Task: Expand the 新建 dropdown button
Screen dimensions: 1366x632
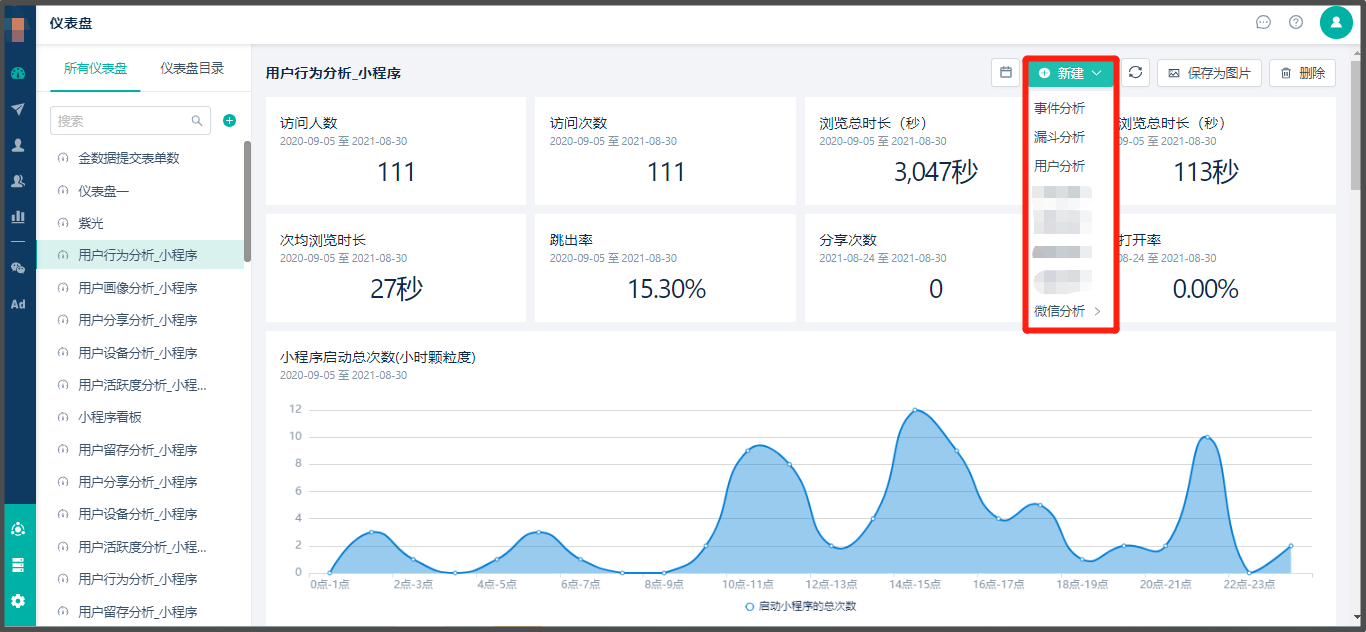Action: (x=1070, y=73)
